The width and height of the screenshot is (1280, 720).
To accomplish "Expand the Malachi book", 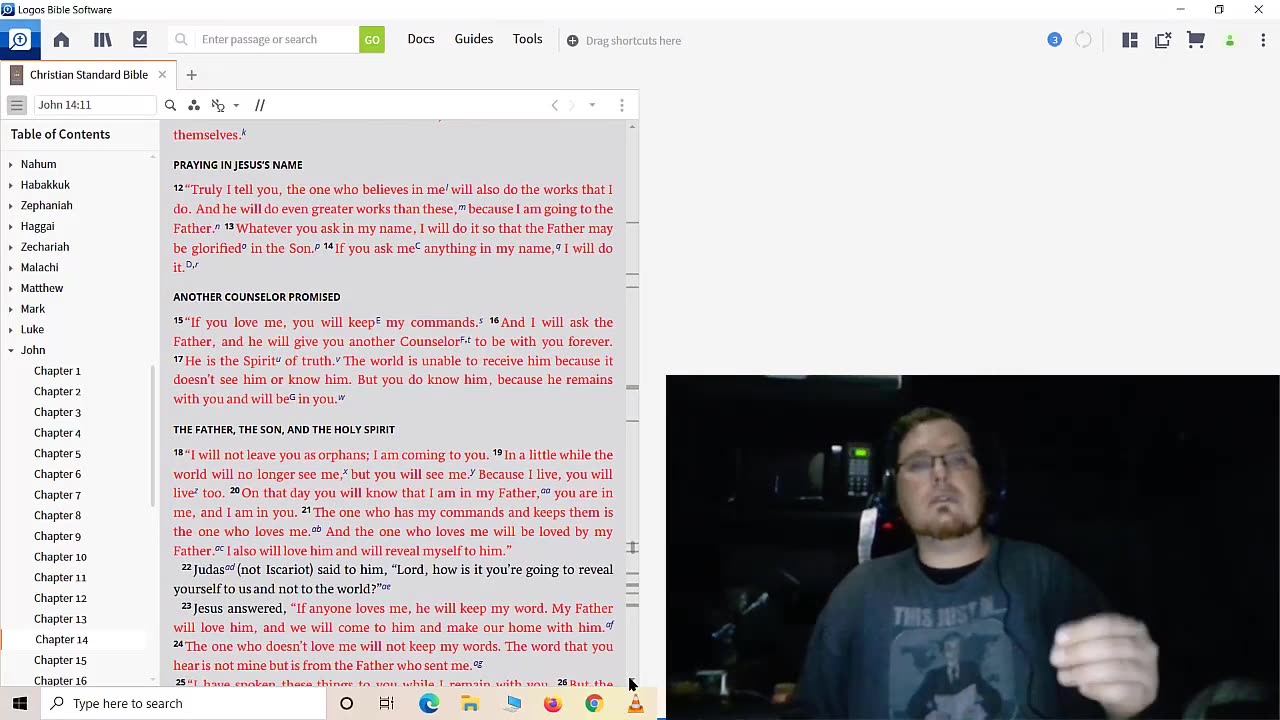I will [x=11, y=267].
